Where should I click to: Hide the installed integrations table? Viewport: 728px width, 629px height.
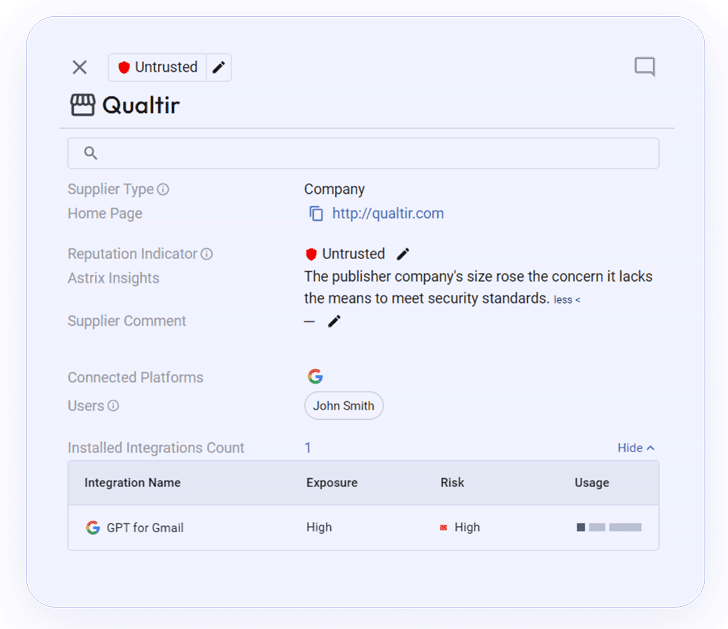click(635, 448)
